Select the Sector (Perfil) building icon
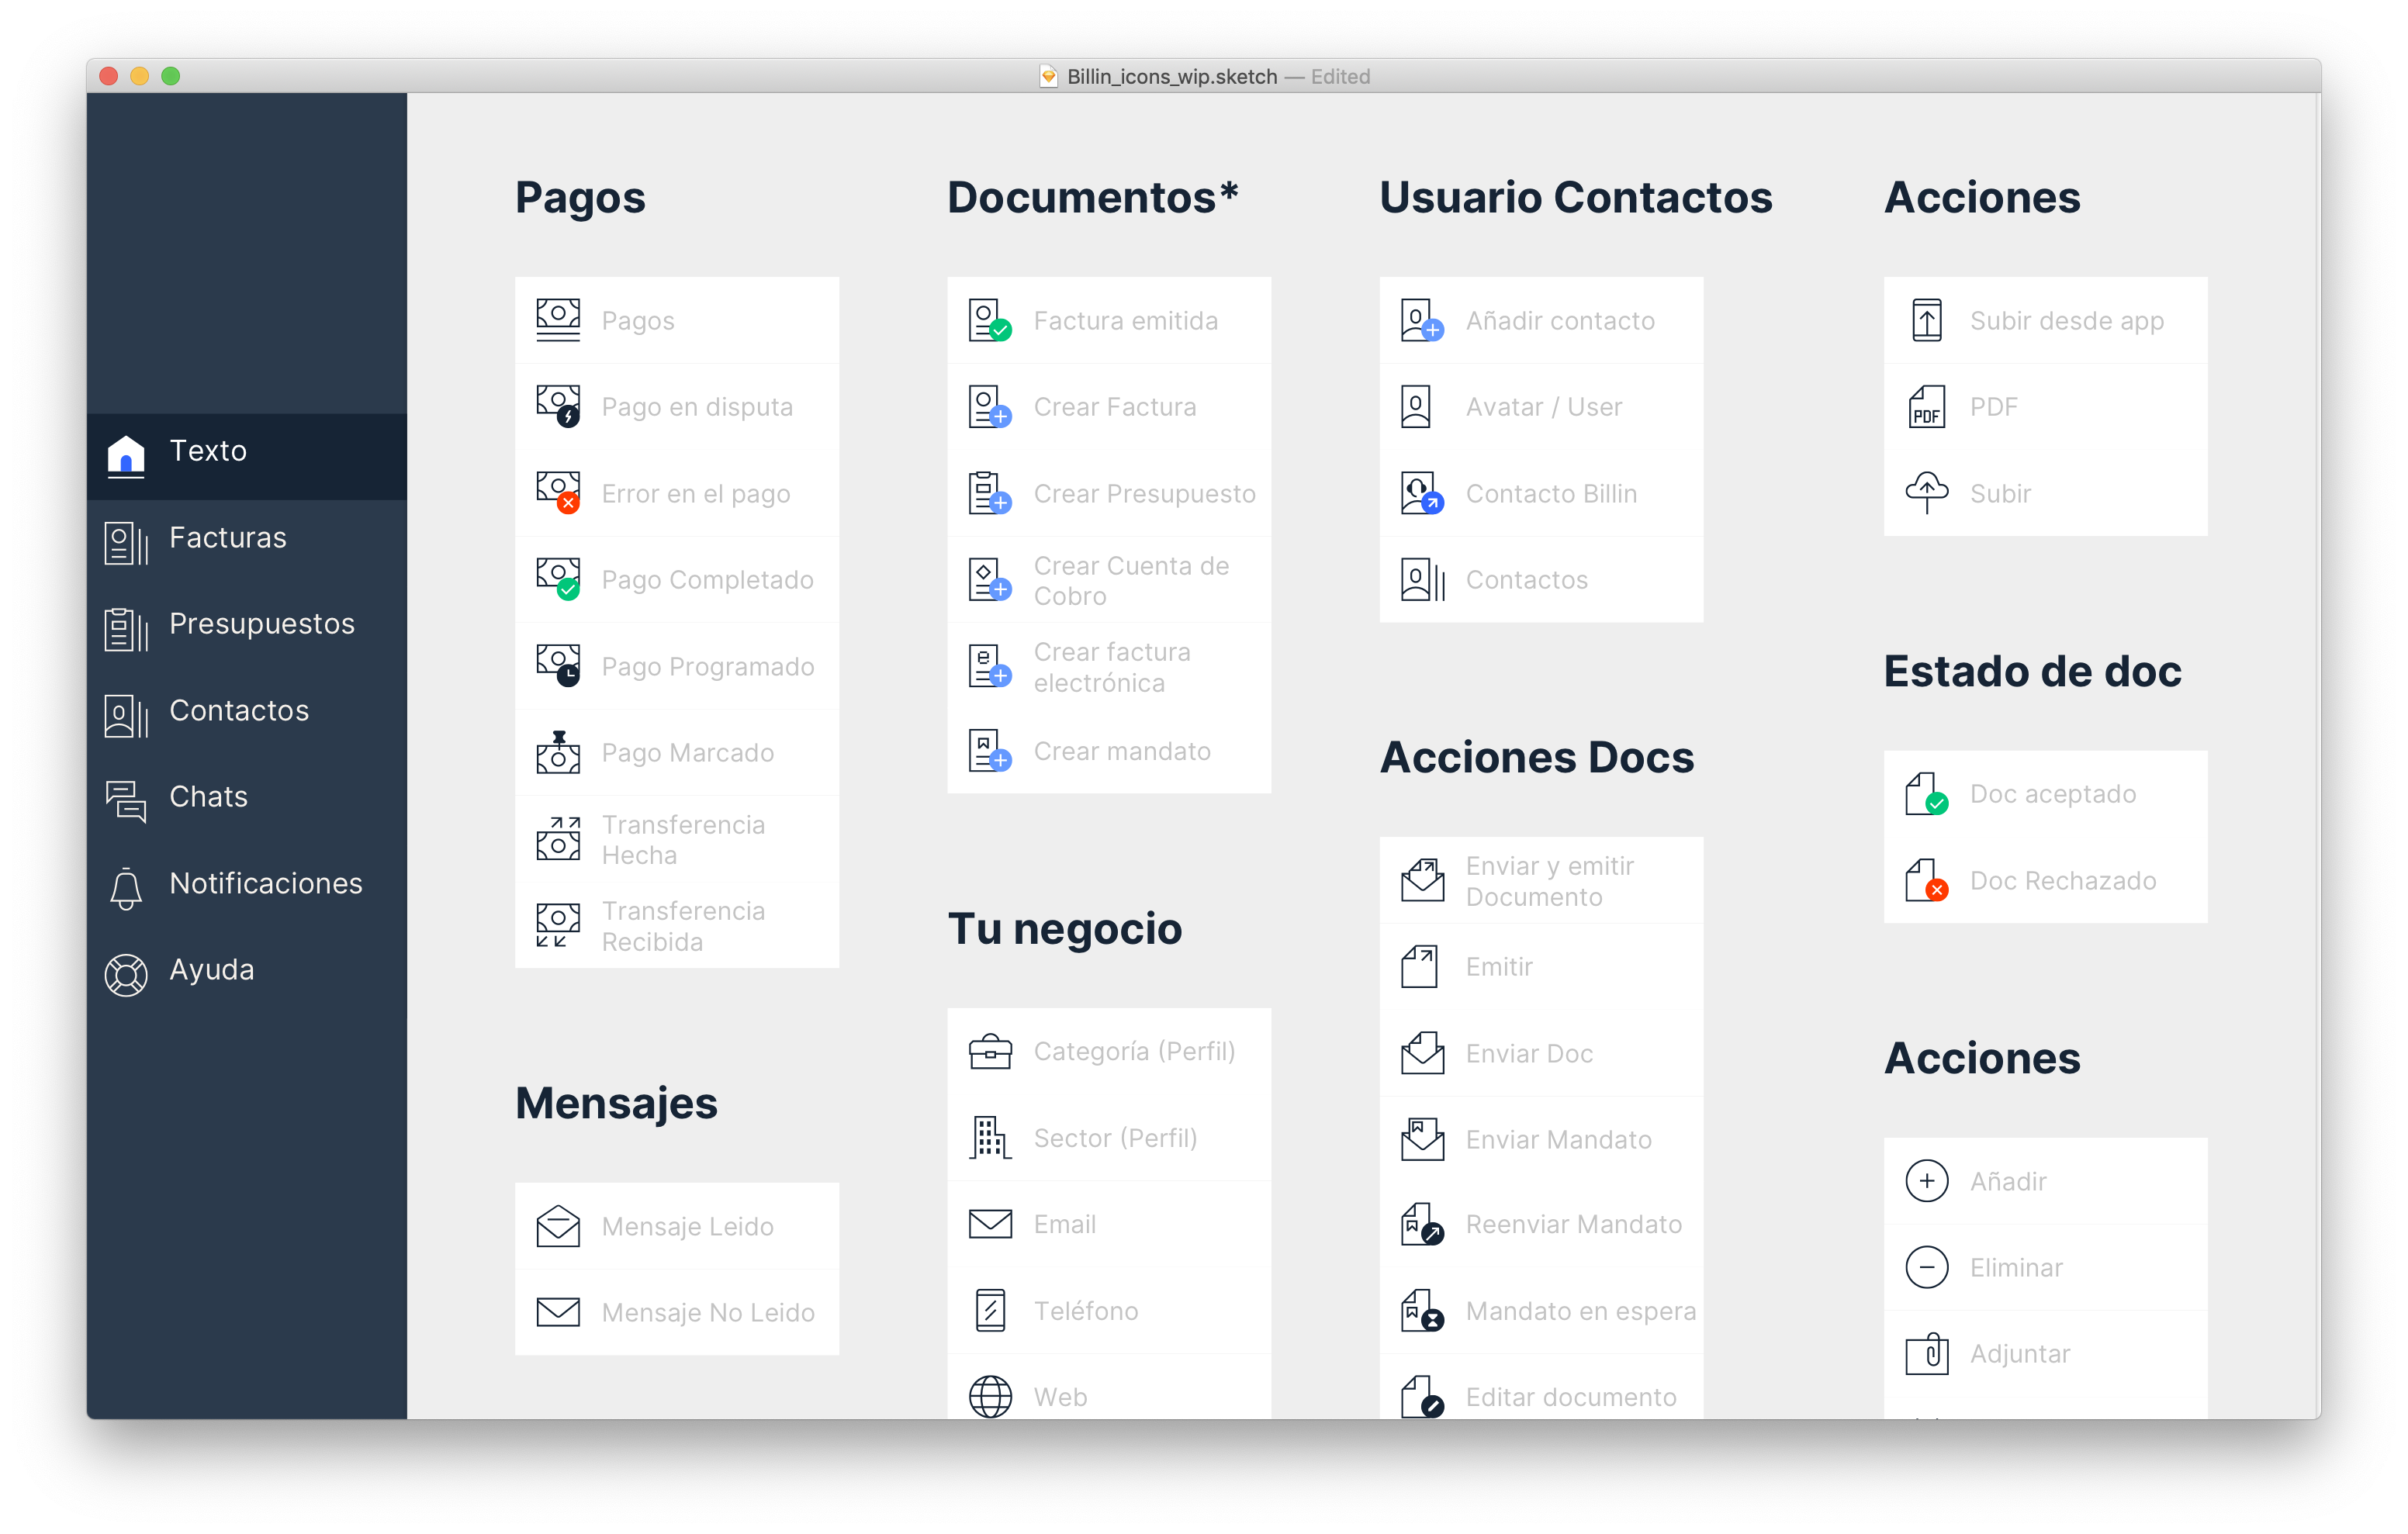This screenshot has height=1534, width=2408. (x=989, y=1137)
